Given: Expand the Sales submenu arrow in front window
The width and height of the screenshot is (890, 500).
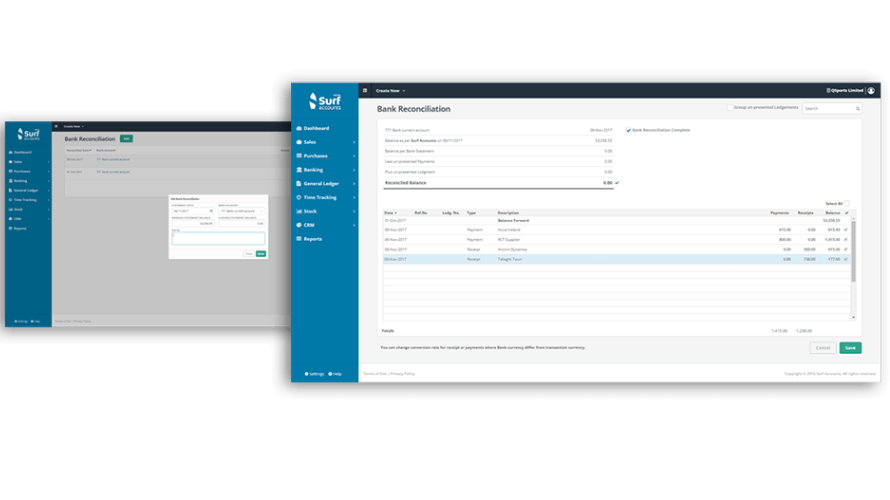Looking at the screenshot, I should 354,142.
